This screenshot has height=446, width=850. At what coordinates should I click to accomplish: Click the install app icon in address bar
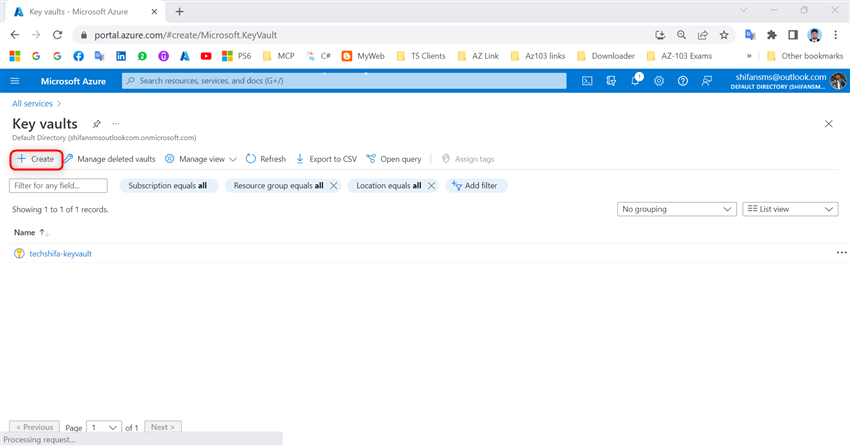(x=660, y=35)
